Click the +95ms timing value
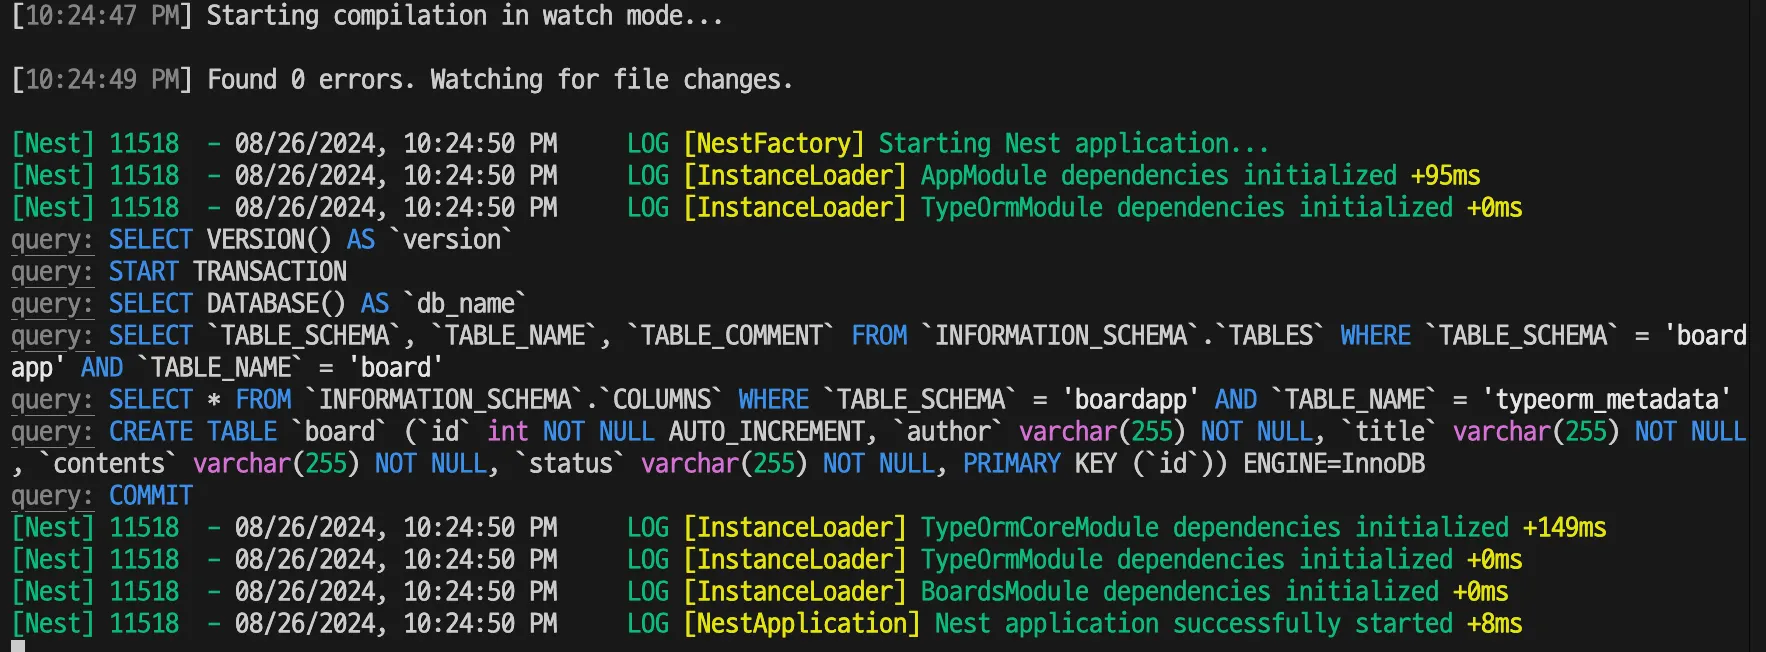This screenshot has width=1766, height=652. pyautogui.click(x=1445, y=176)
